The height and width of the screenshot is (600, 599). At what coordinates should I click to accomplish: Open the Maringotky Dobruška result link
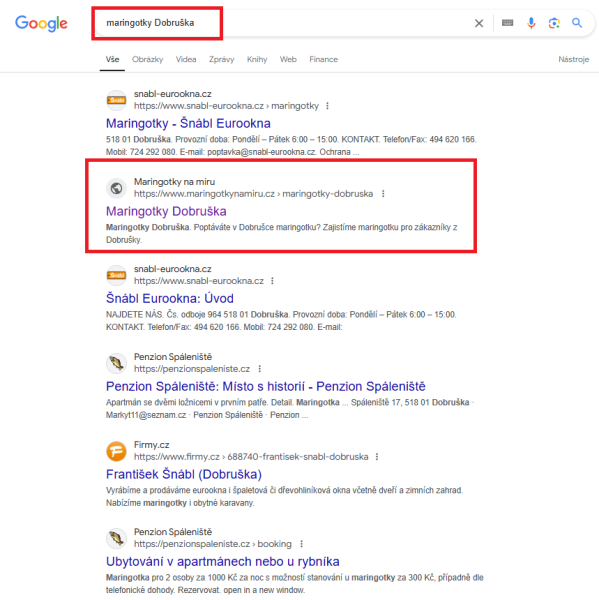166,211
